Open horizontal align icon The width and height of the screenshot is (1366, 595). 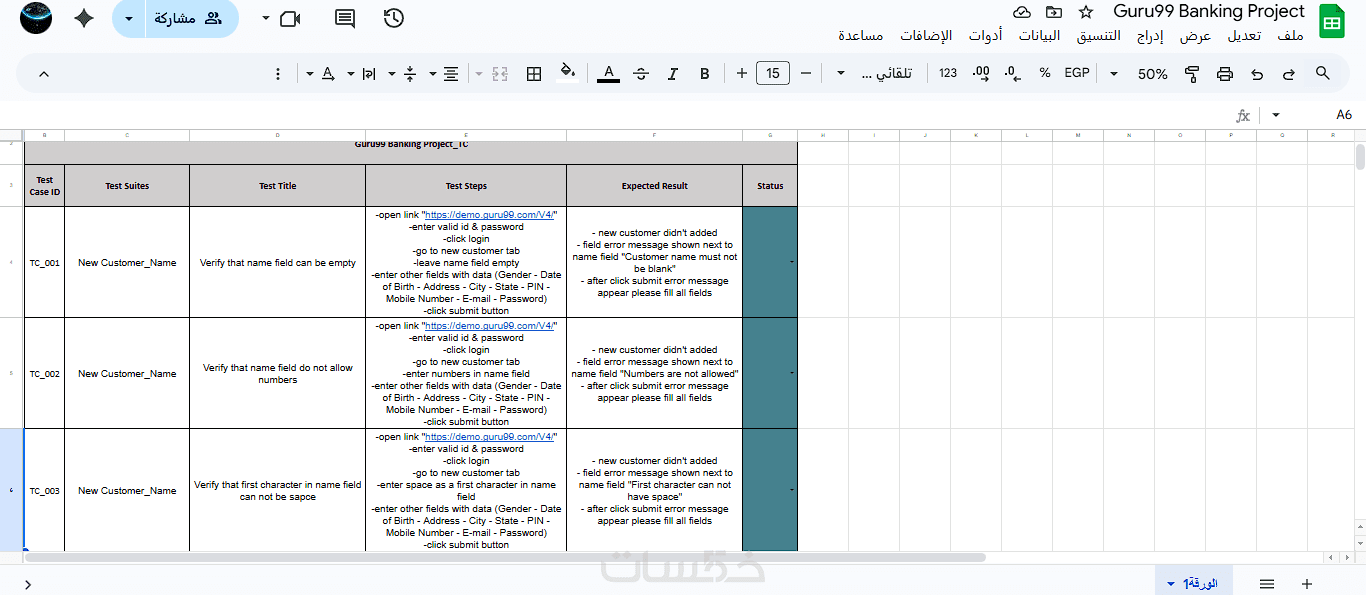[x=451, y=73]
